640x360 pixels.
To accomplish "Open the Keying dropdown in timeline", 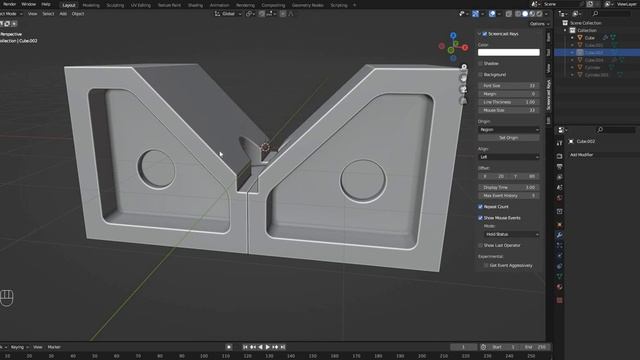I will click(19, 347).
